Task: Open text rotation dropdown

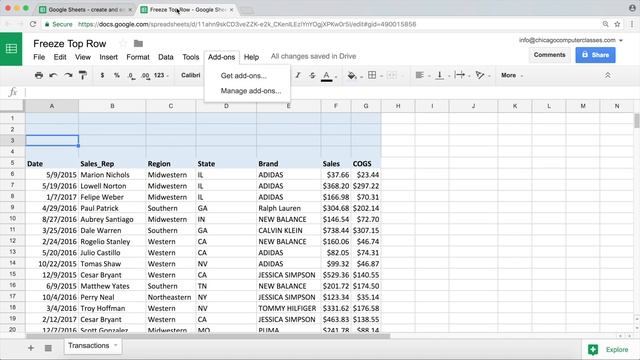Action: [480, 75]
